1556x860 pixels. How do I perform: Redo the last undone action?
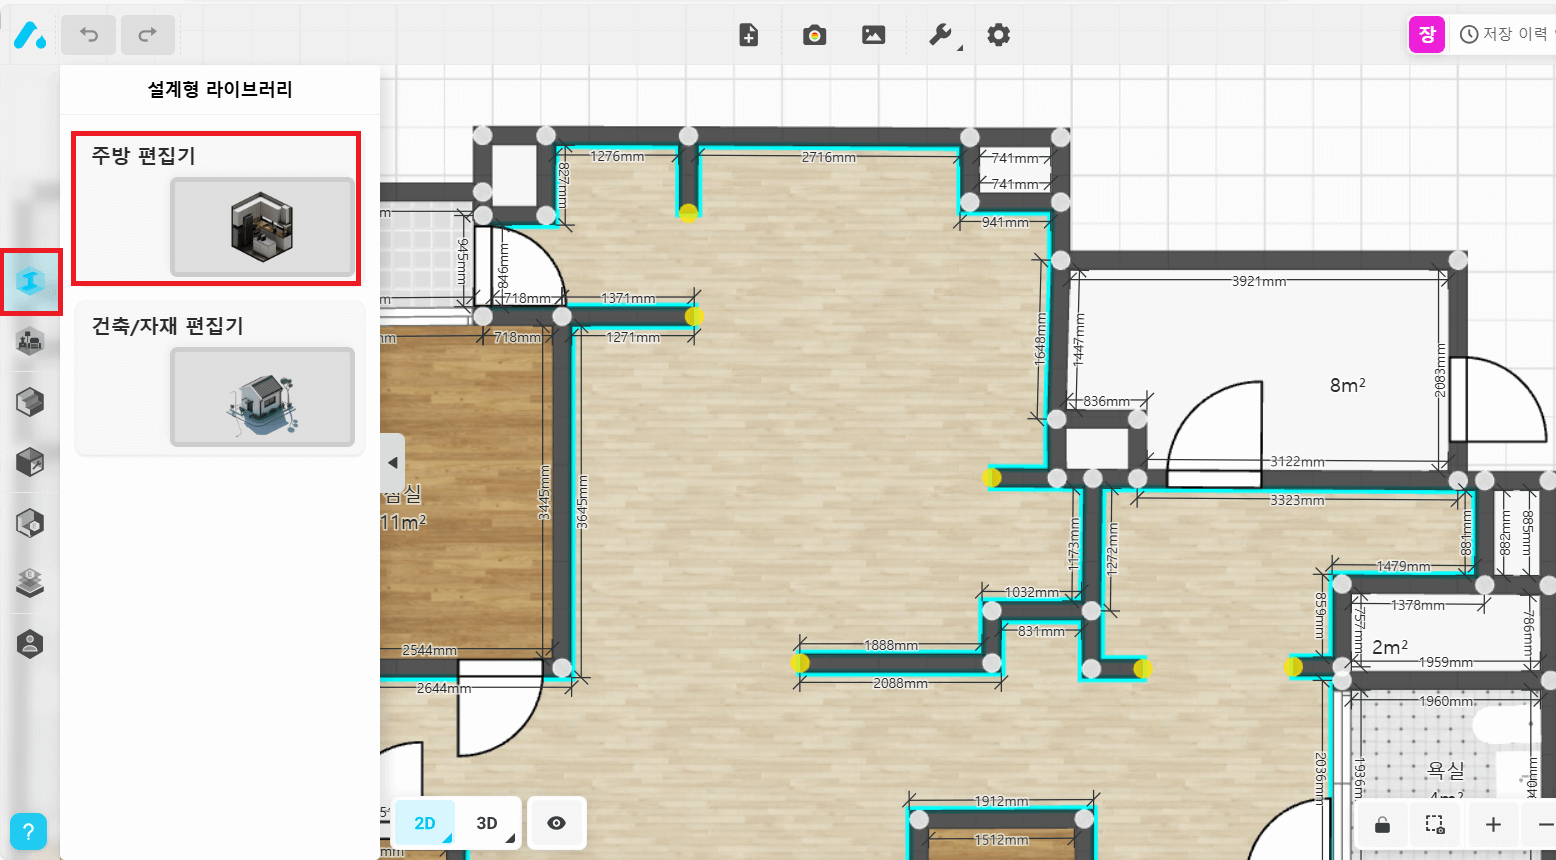pyautogui.click(x=148, y=35)
